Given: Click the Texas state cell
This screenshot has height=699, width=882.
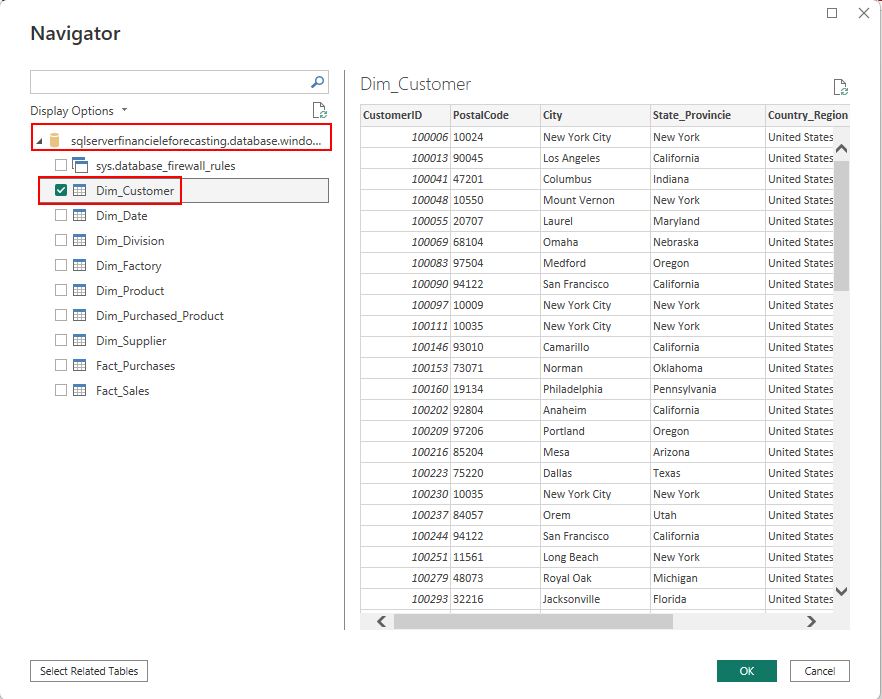Looking at the screenshot, I should [708, 473].
